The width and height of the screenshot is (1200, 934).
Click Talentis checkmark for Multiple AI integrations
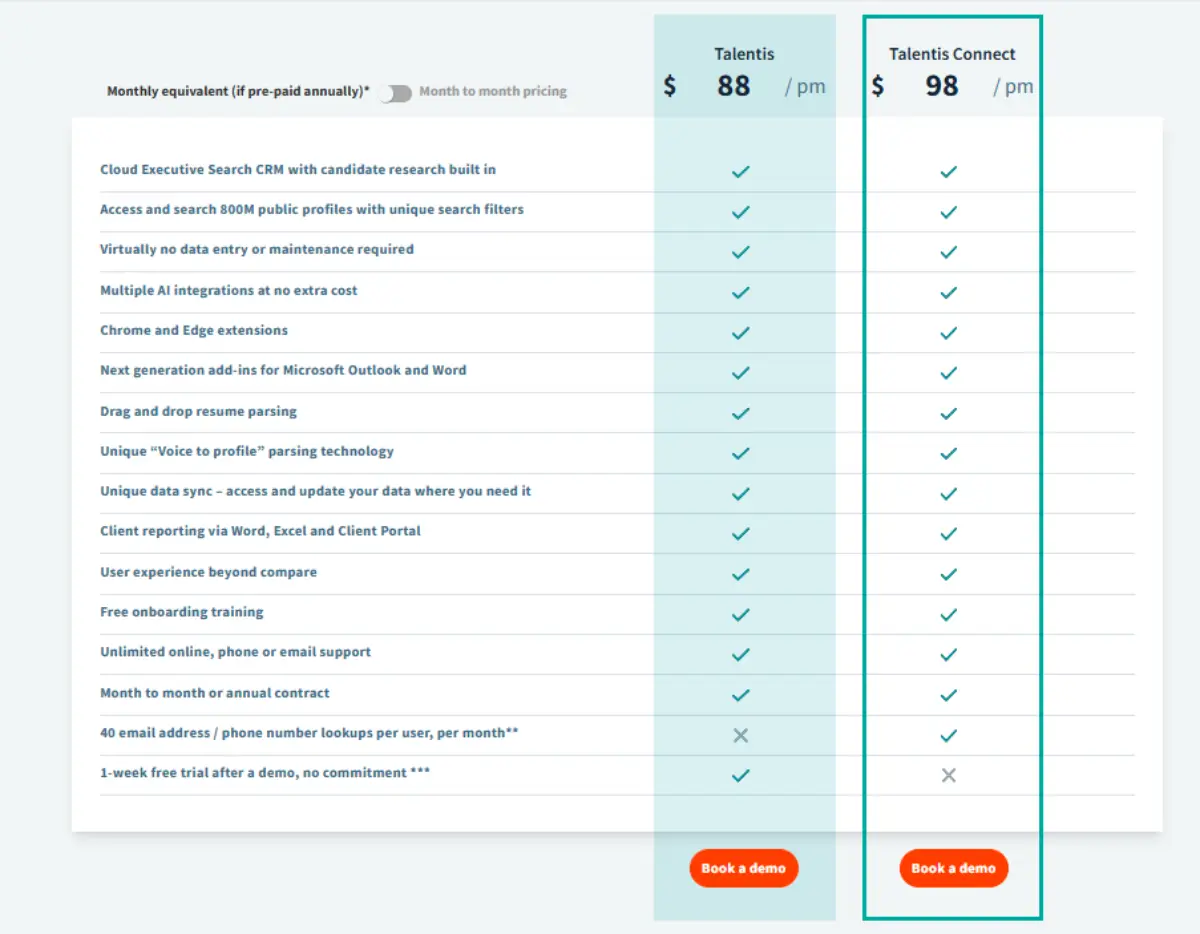740,293
